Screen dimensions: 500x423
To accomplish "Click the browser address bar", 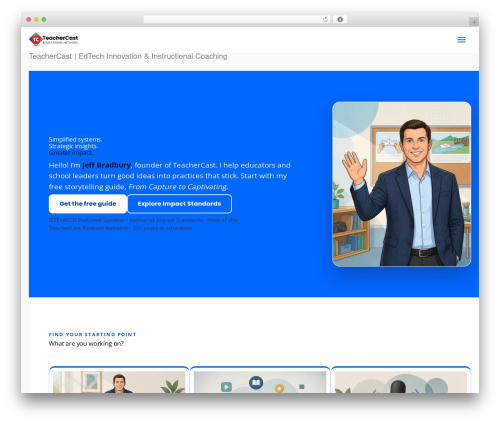I will pyautogui.click(x=236, y=19).
